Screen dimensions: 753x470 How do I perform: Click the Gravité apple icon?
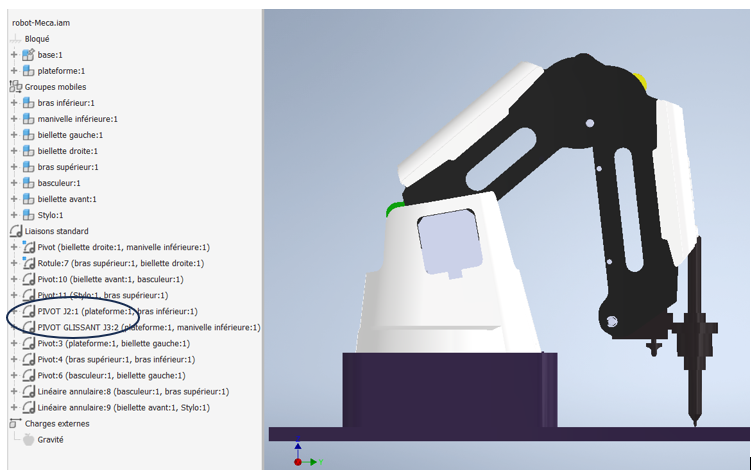pos(28,439)
